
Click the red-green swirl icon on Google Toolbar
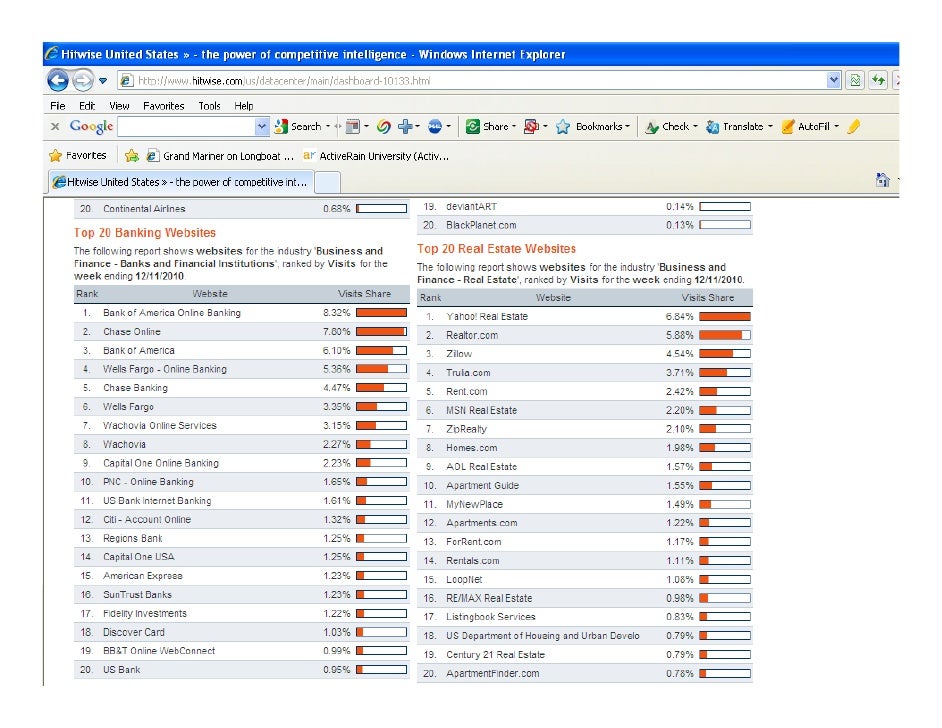384,126
